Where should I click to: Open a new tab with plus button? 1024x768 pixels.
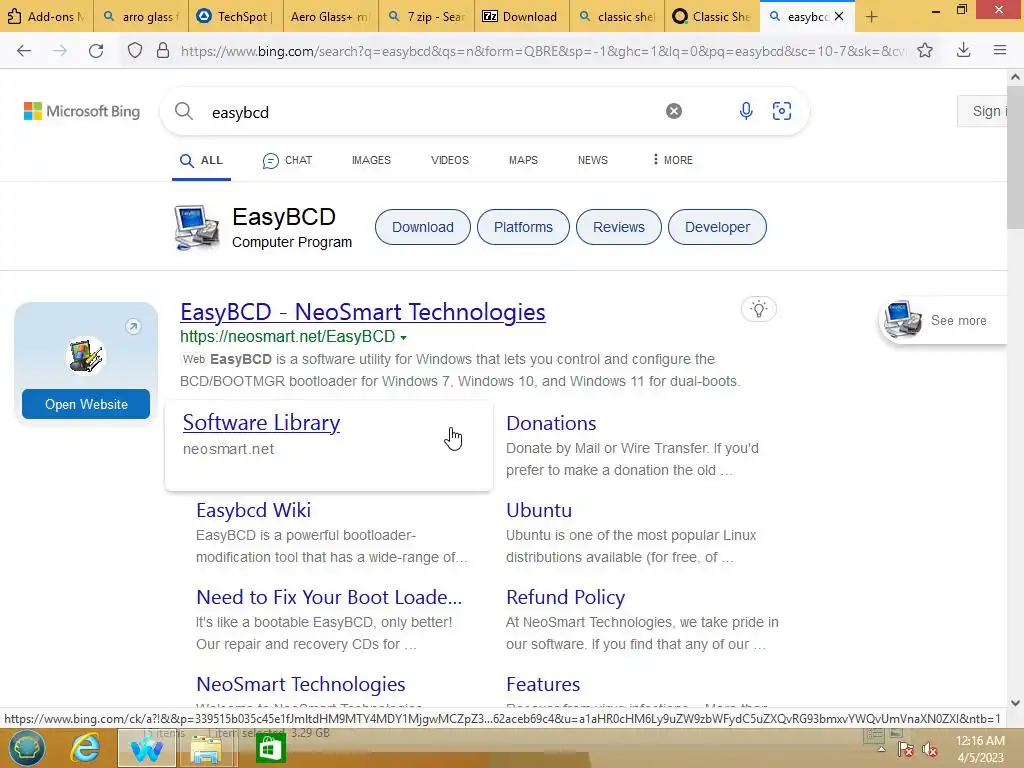coord(871,16)
